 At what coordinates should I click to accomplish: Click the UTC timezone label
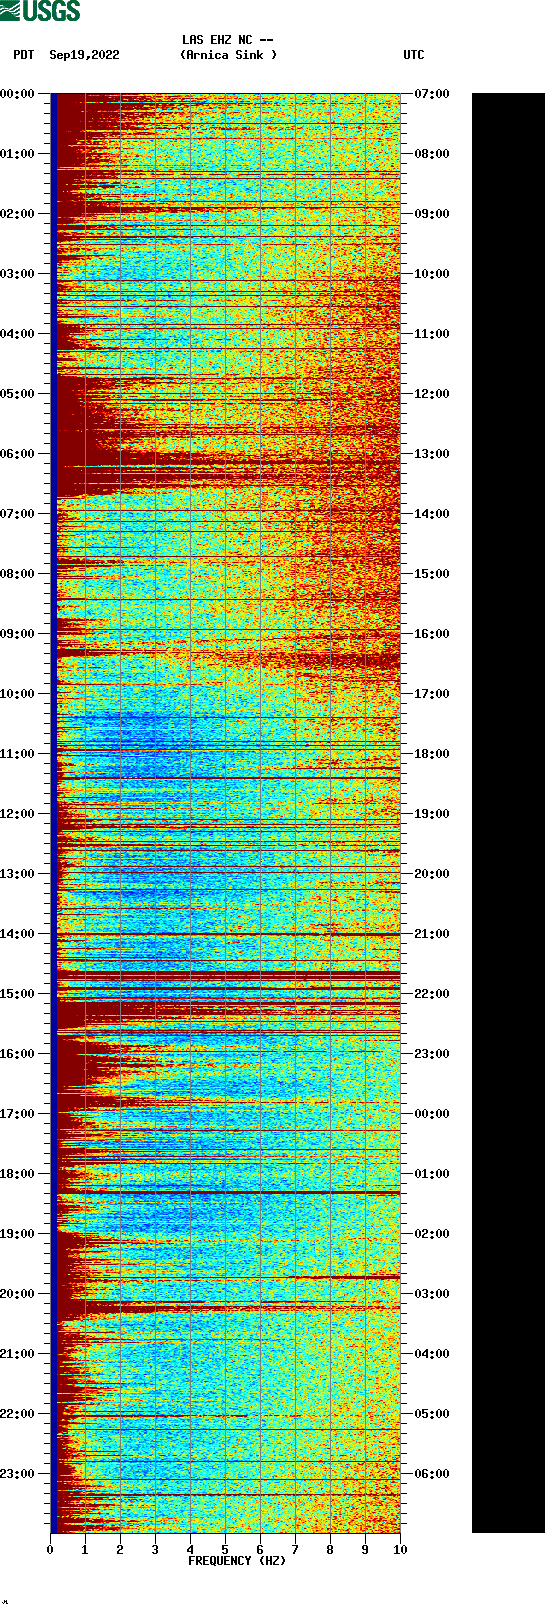[414, 55]
